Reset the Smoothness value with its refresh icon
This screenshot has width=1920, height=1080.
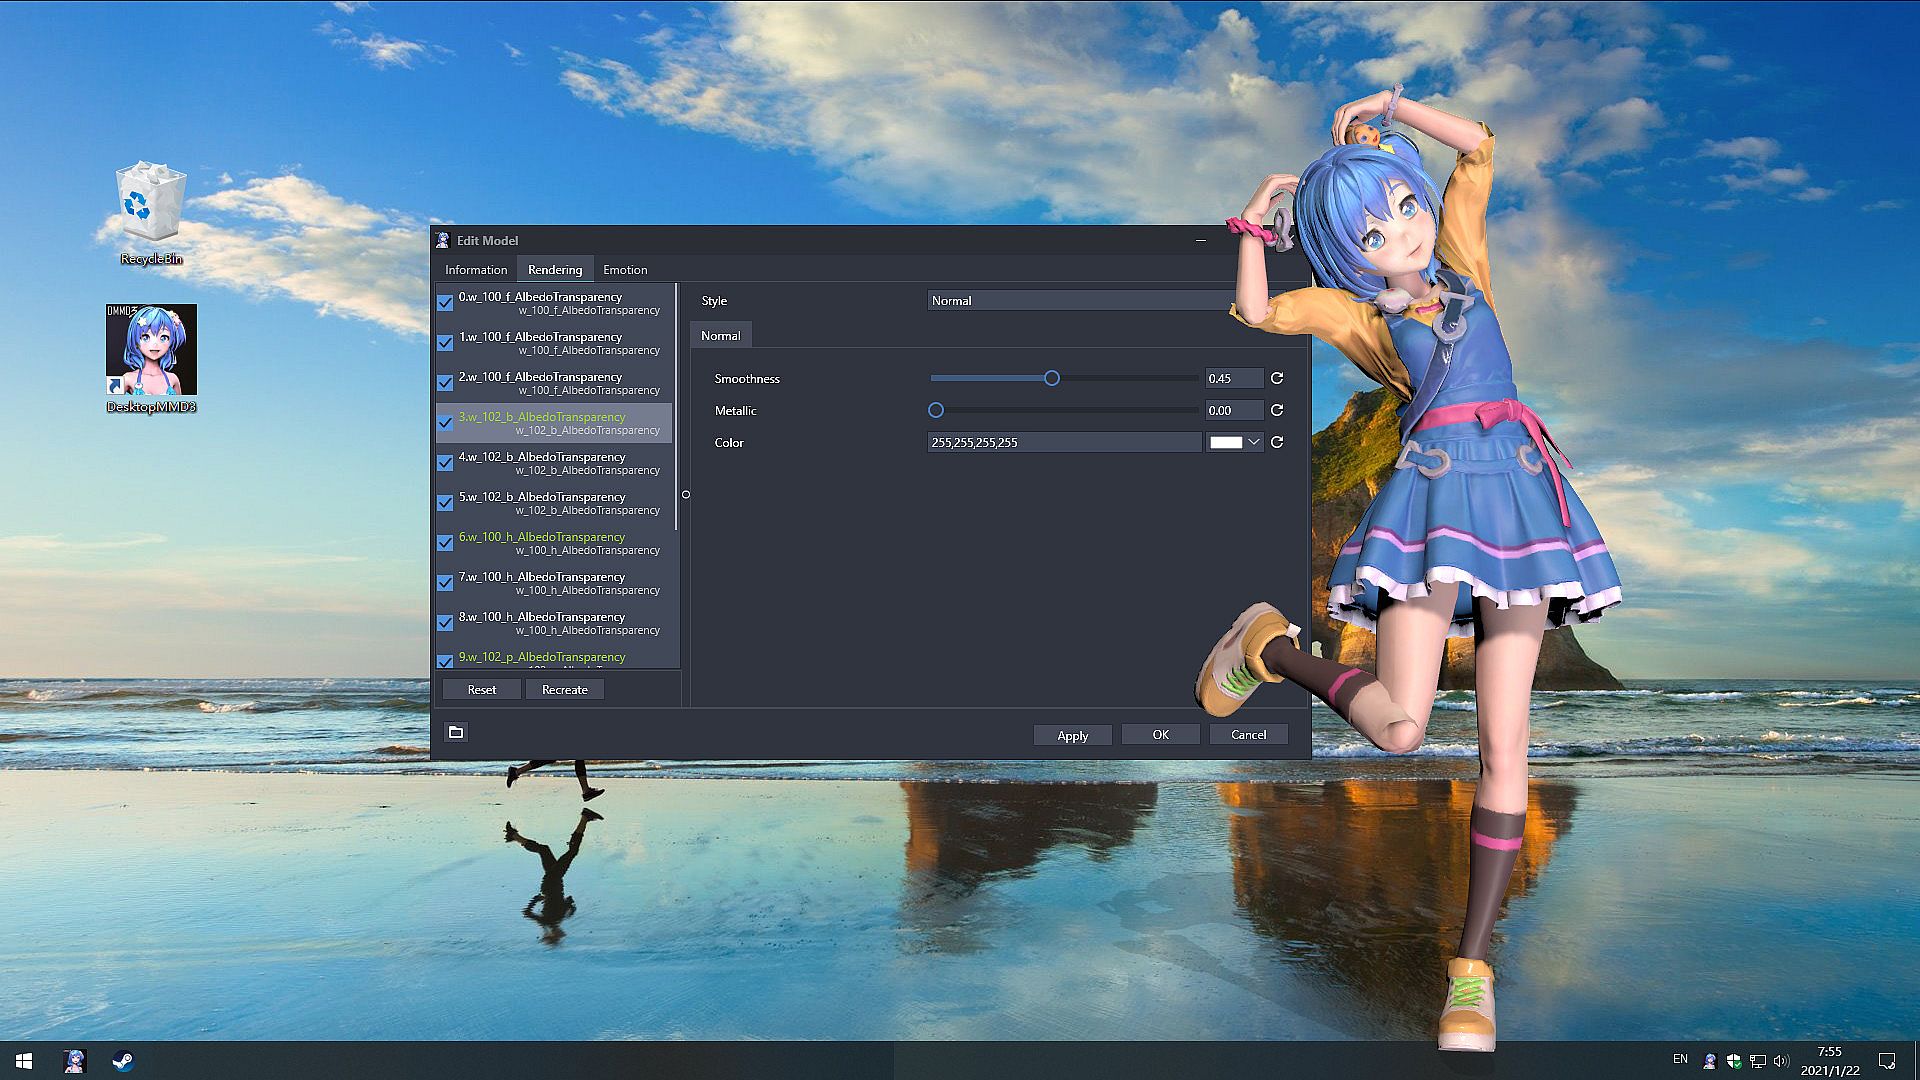[x=1277, y=378]
